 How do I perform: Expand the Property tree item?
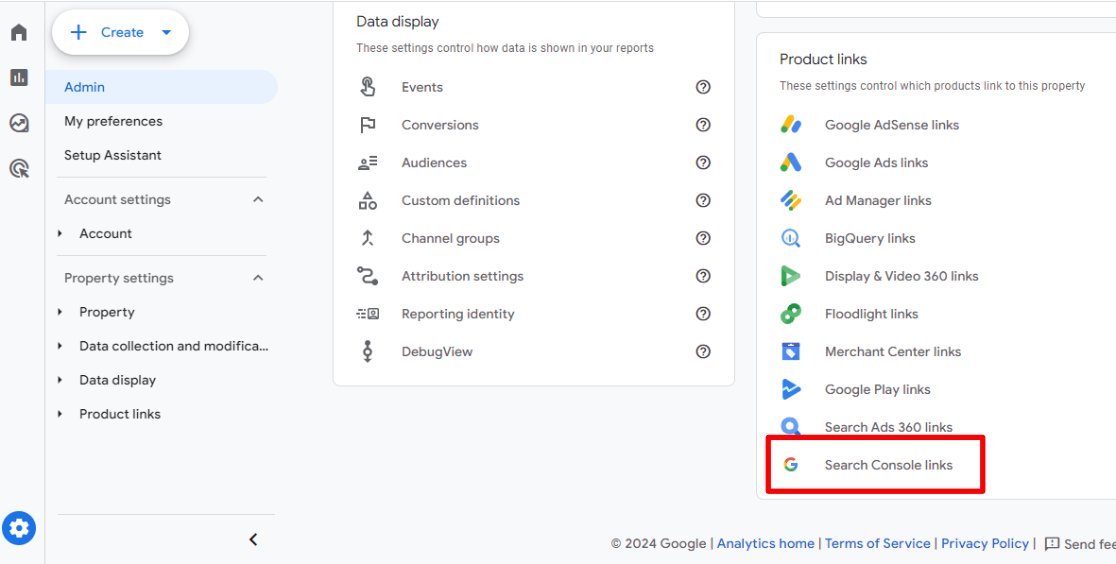(60, 312)
